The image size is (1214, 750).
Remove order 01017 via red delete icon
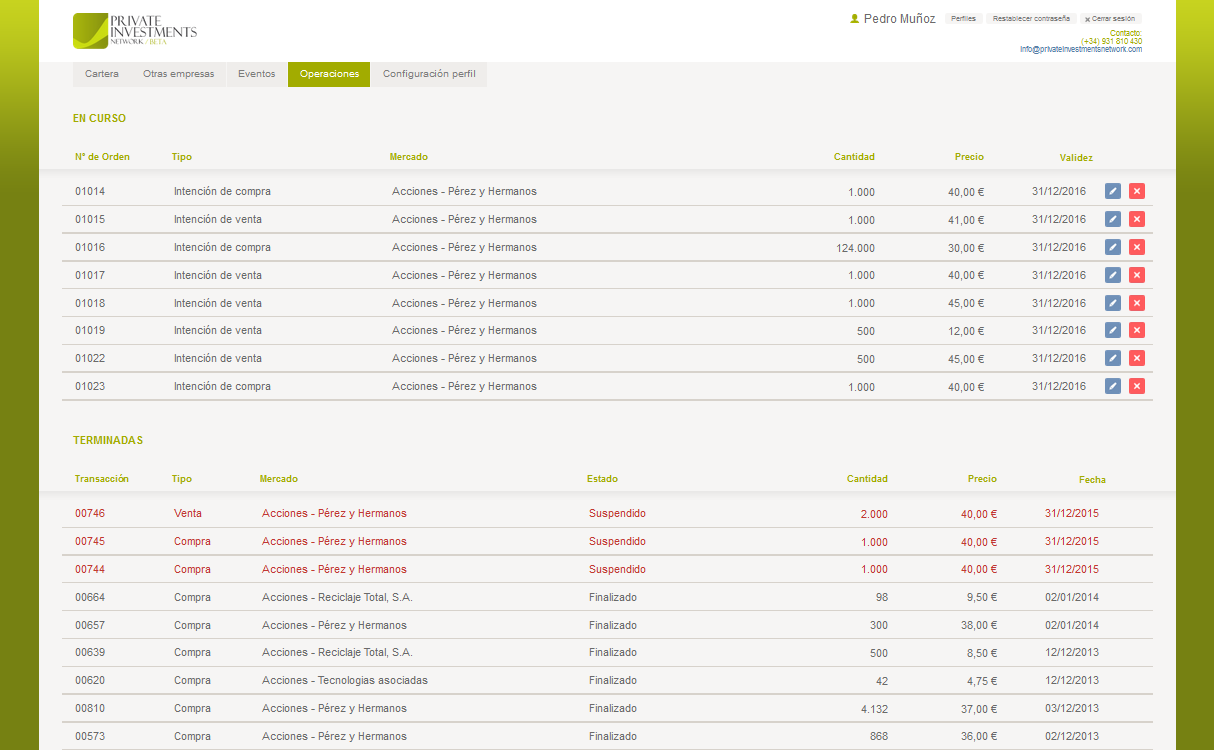coord(1137,275)
